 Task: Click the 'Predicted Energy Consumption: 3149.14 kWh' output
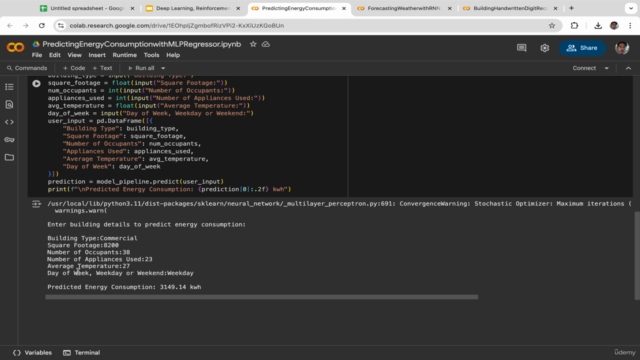pyautogui.click(x=124, y=287)
